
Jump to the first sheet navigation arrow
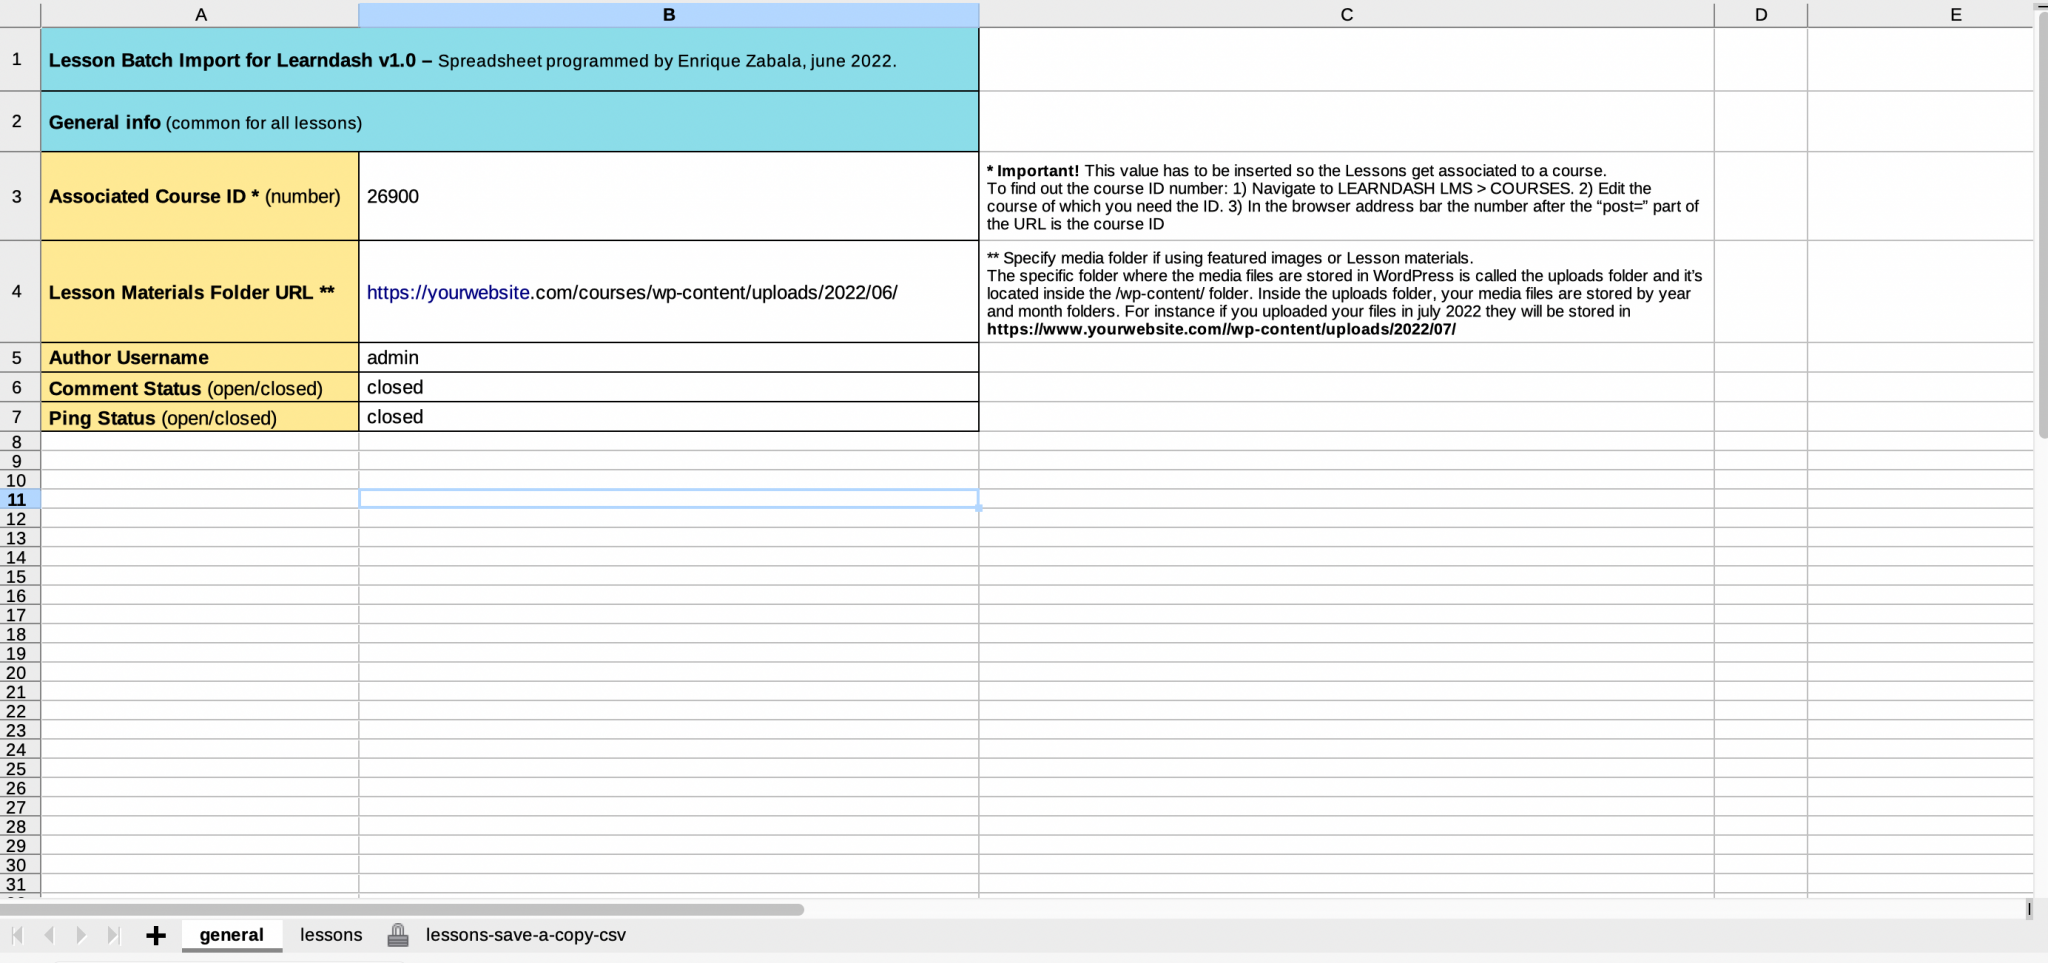(x=19, y=935)
